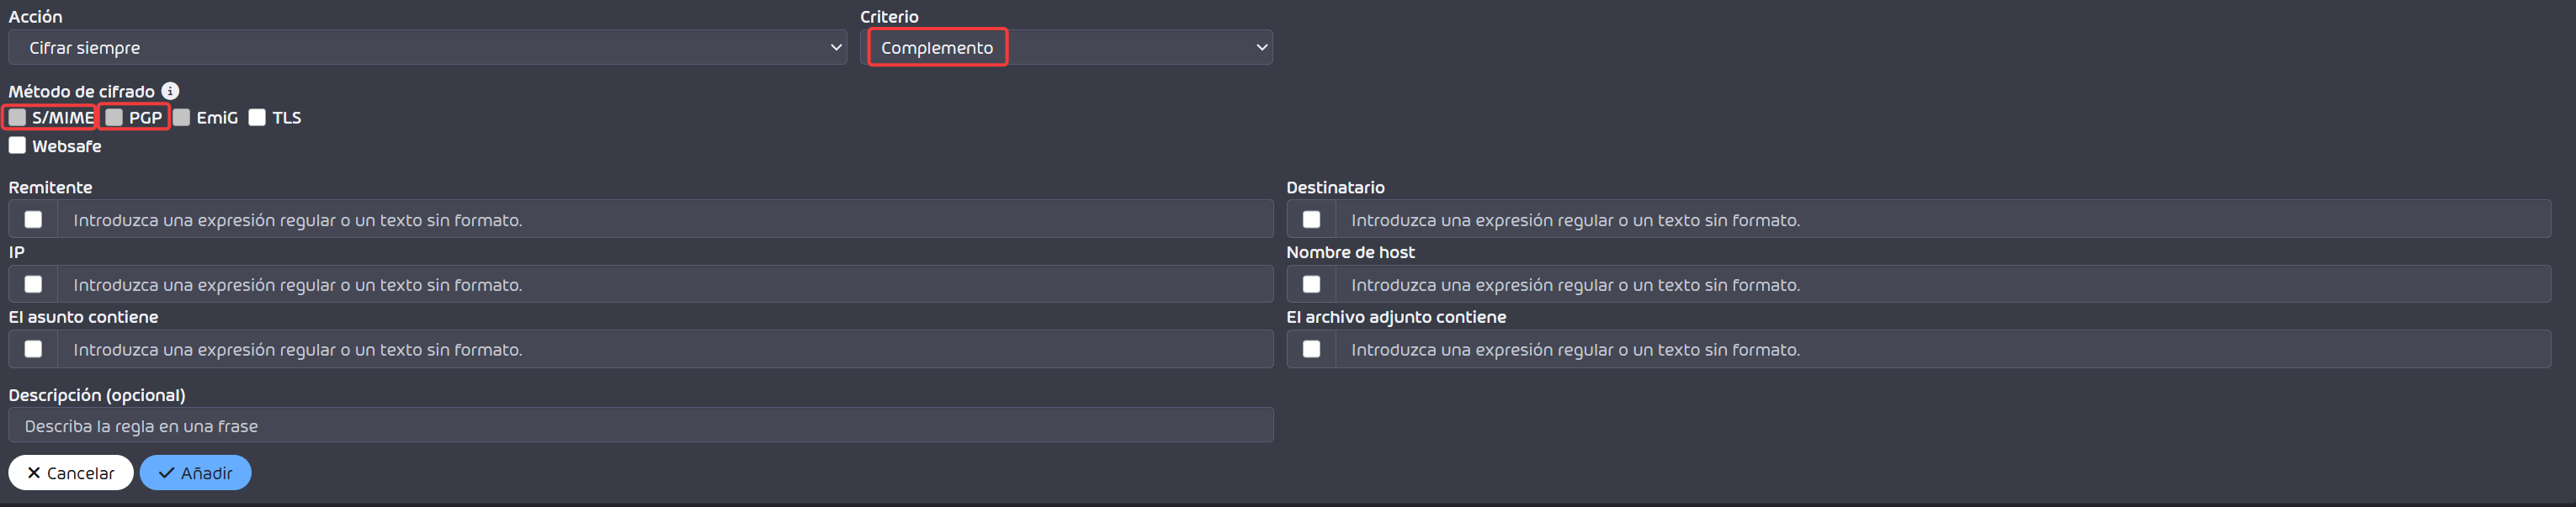Click the info icon beside Método de cifrado
Viewport: 2576px width, 507px height.
pyautogui.click(x=170, y=91)
